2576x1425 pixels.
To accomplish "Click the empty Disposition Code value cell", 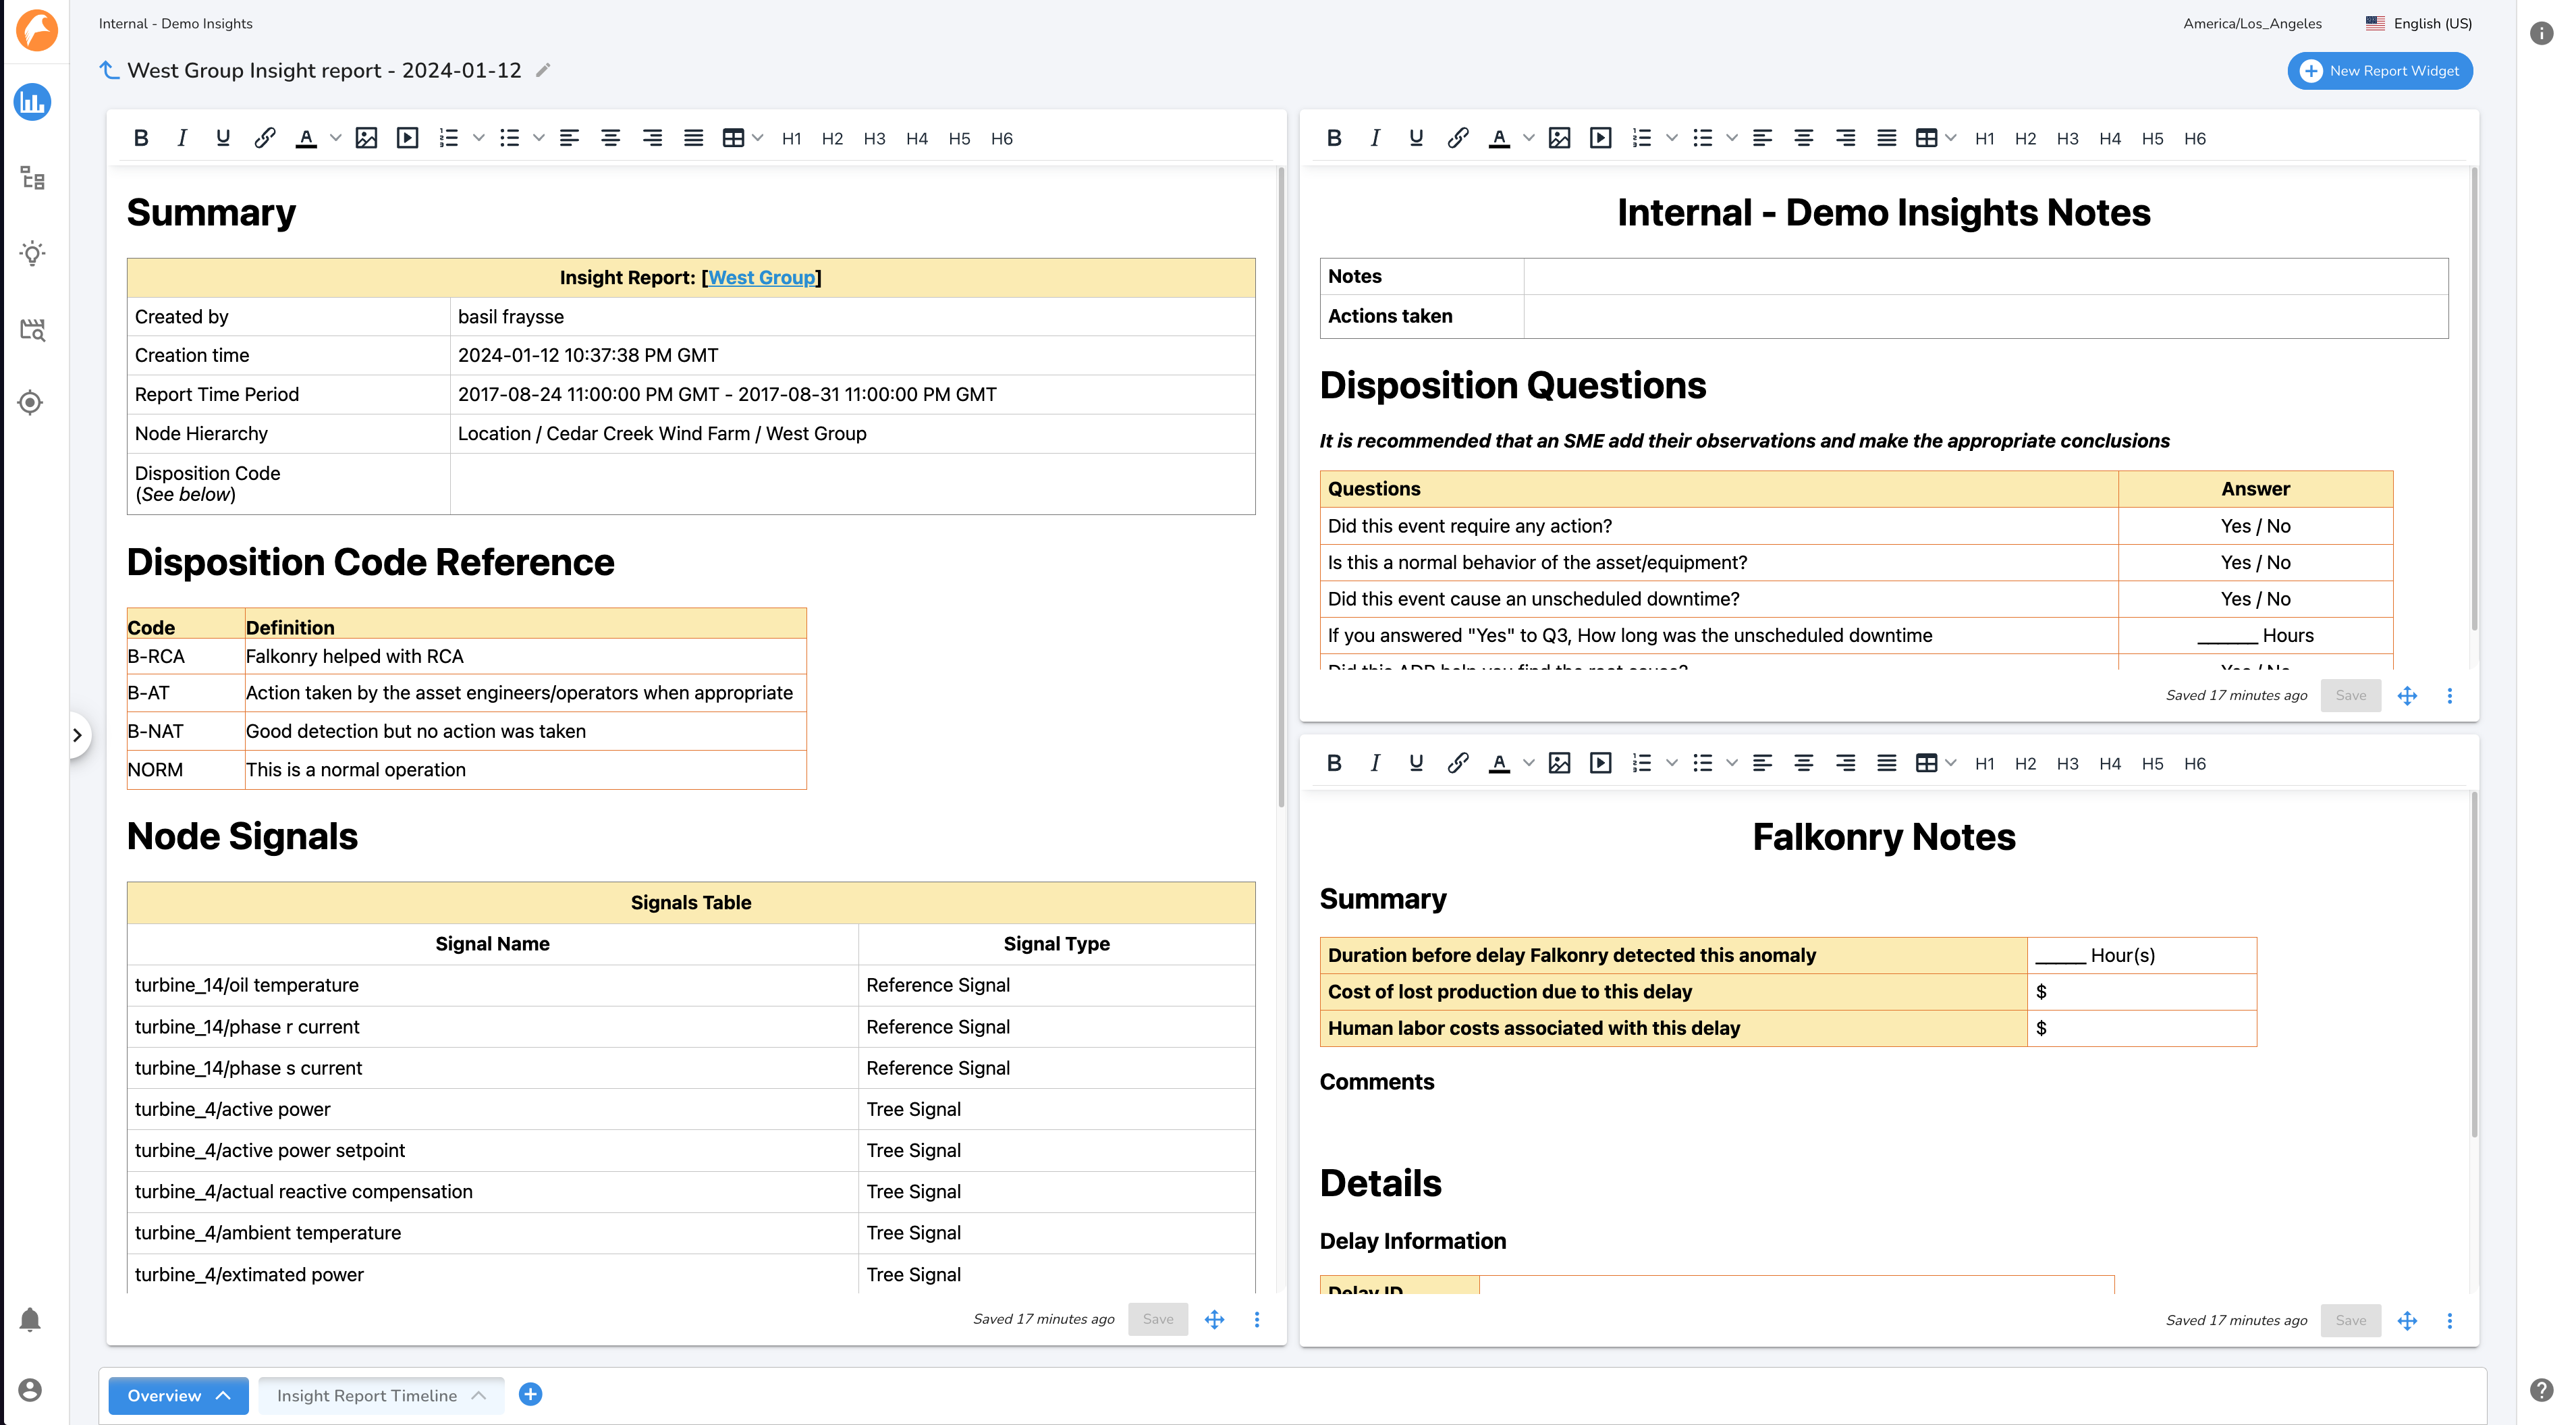I will 852,484.
